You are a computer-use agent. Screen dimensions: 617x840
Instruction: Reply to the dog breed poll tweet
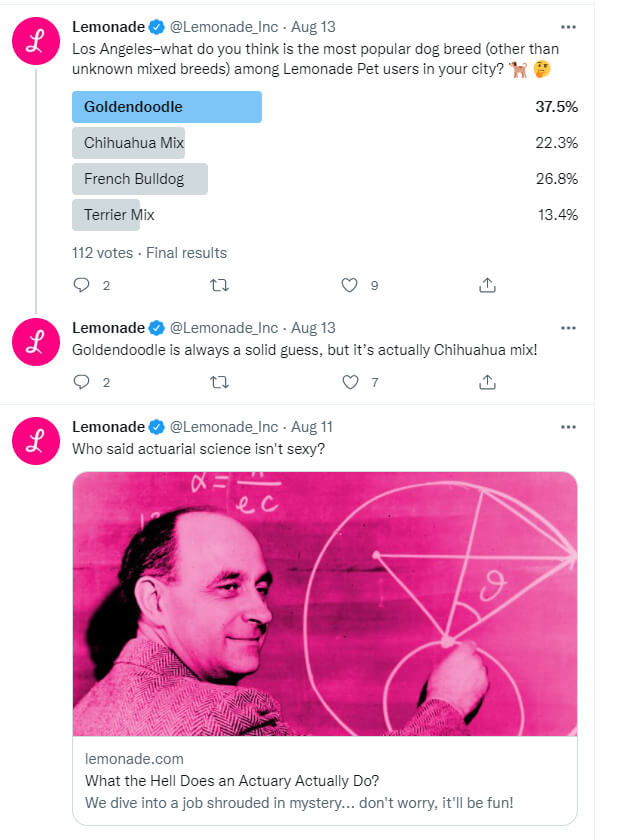coord(82,285)
